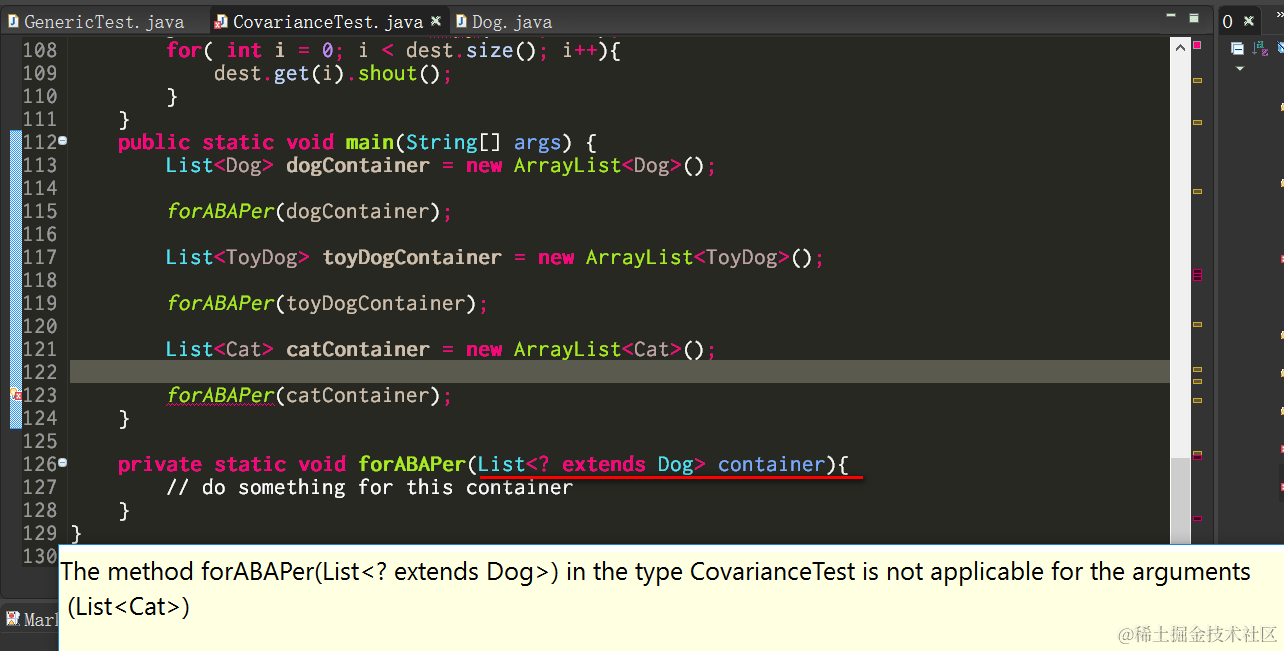Click the editor vertical scrollbar thumb

(x=1181, y=501)
